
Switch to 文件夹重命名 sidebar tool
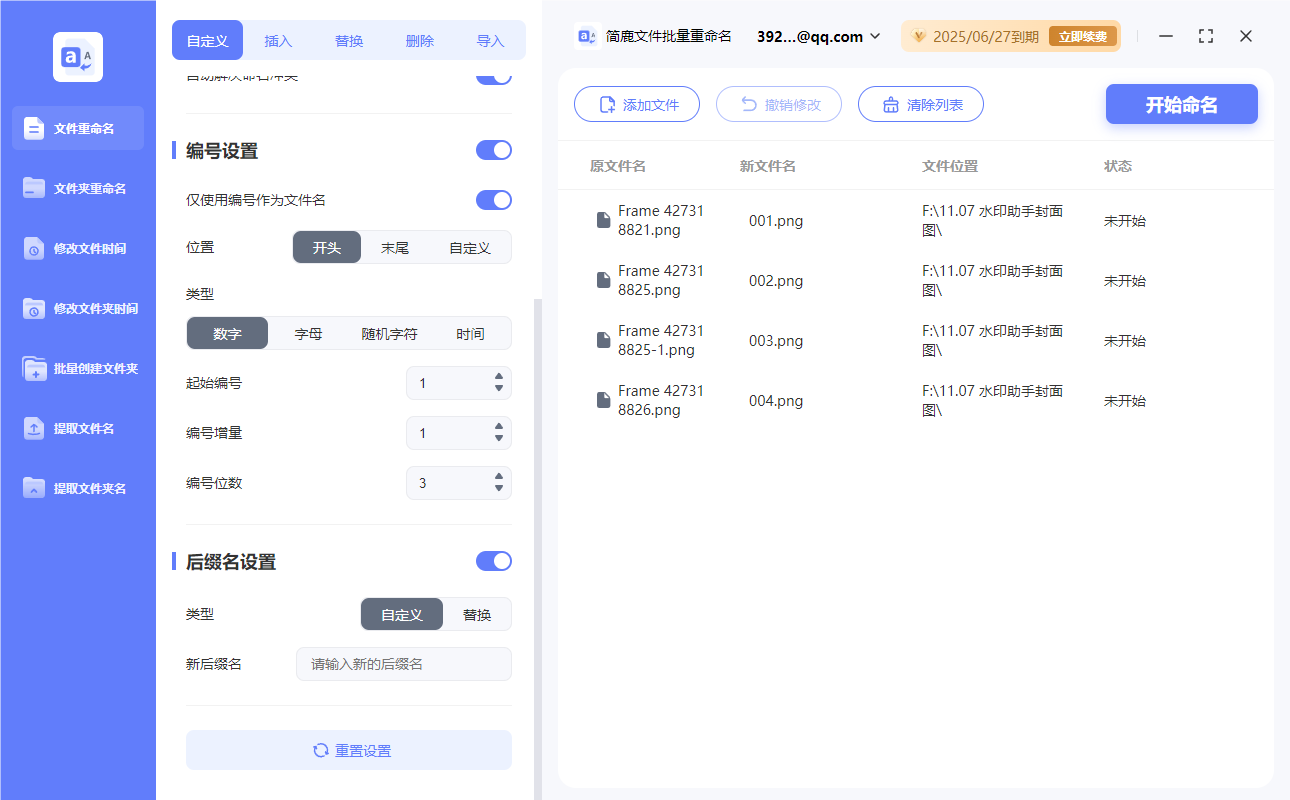(77, 188)
